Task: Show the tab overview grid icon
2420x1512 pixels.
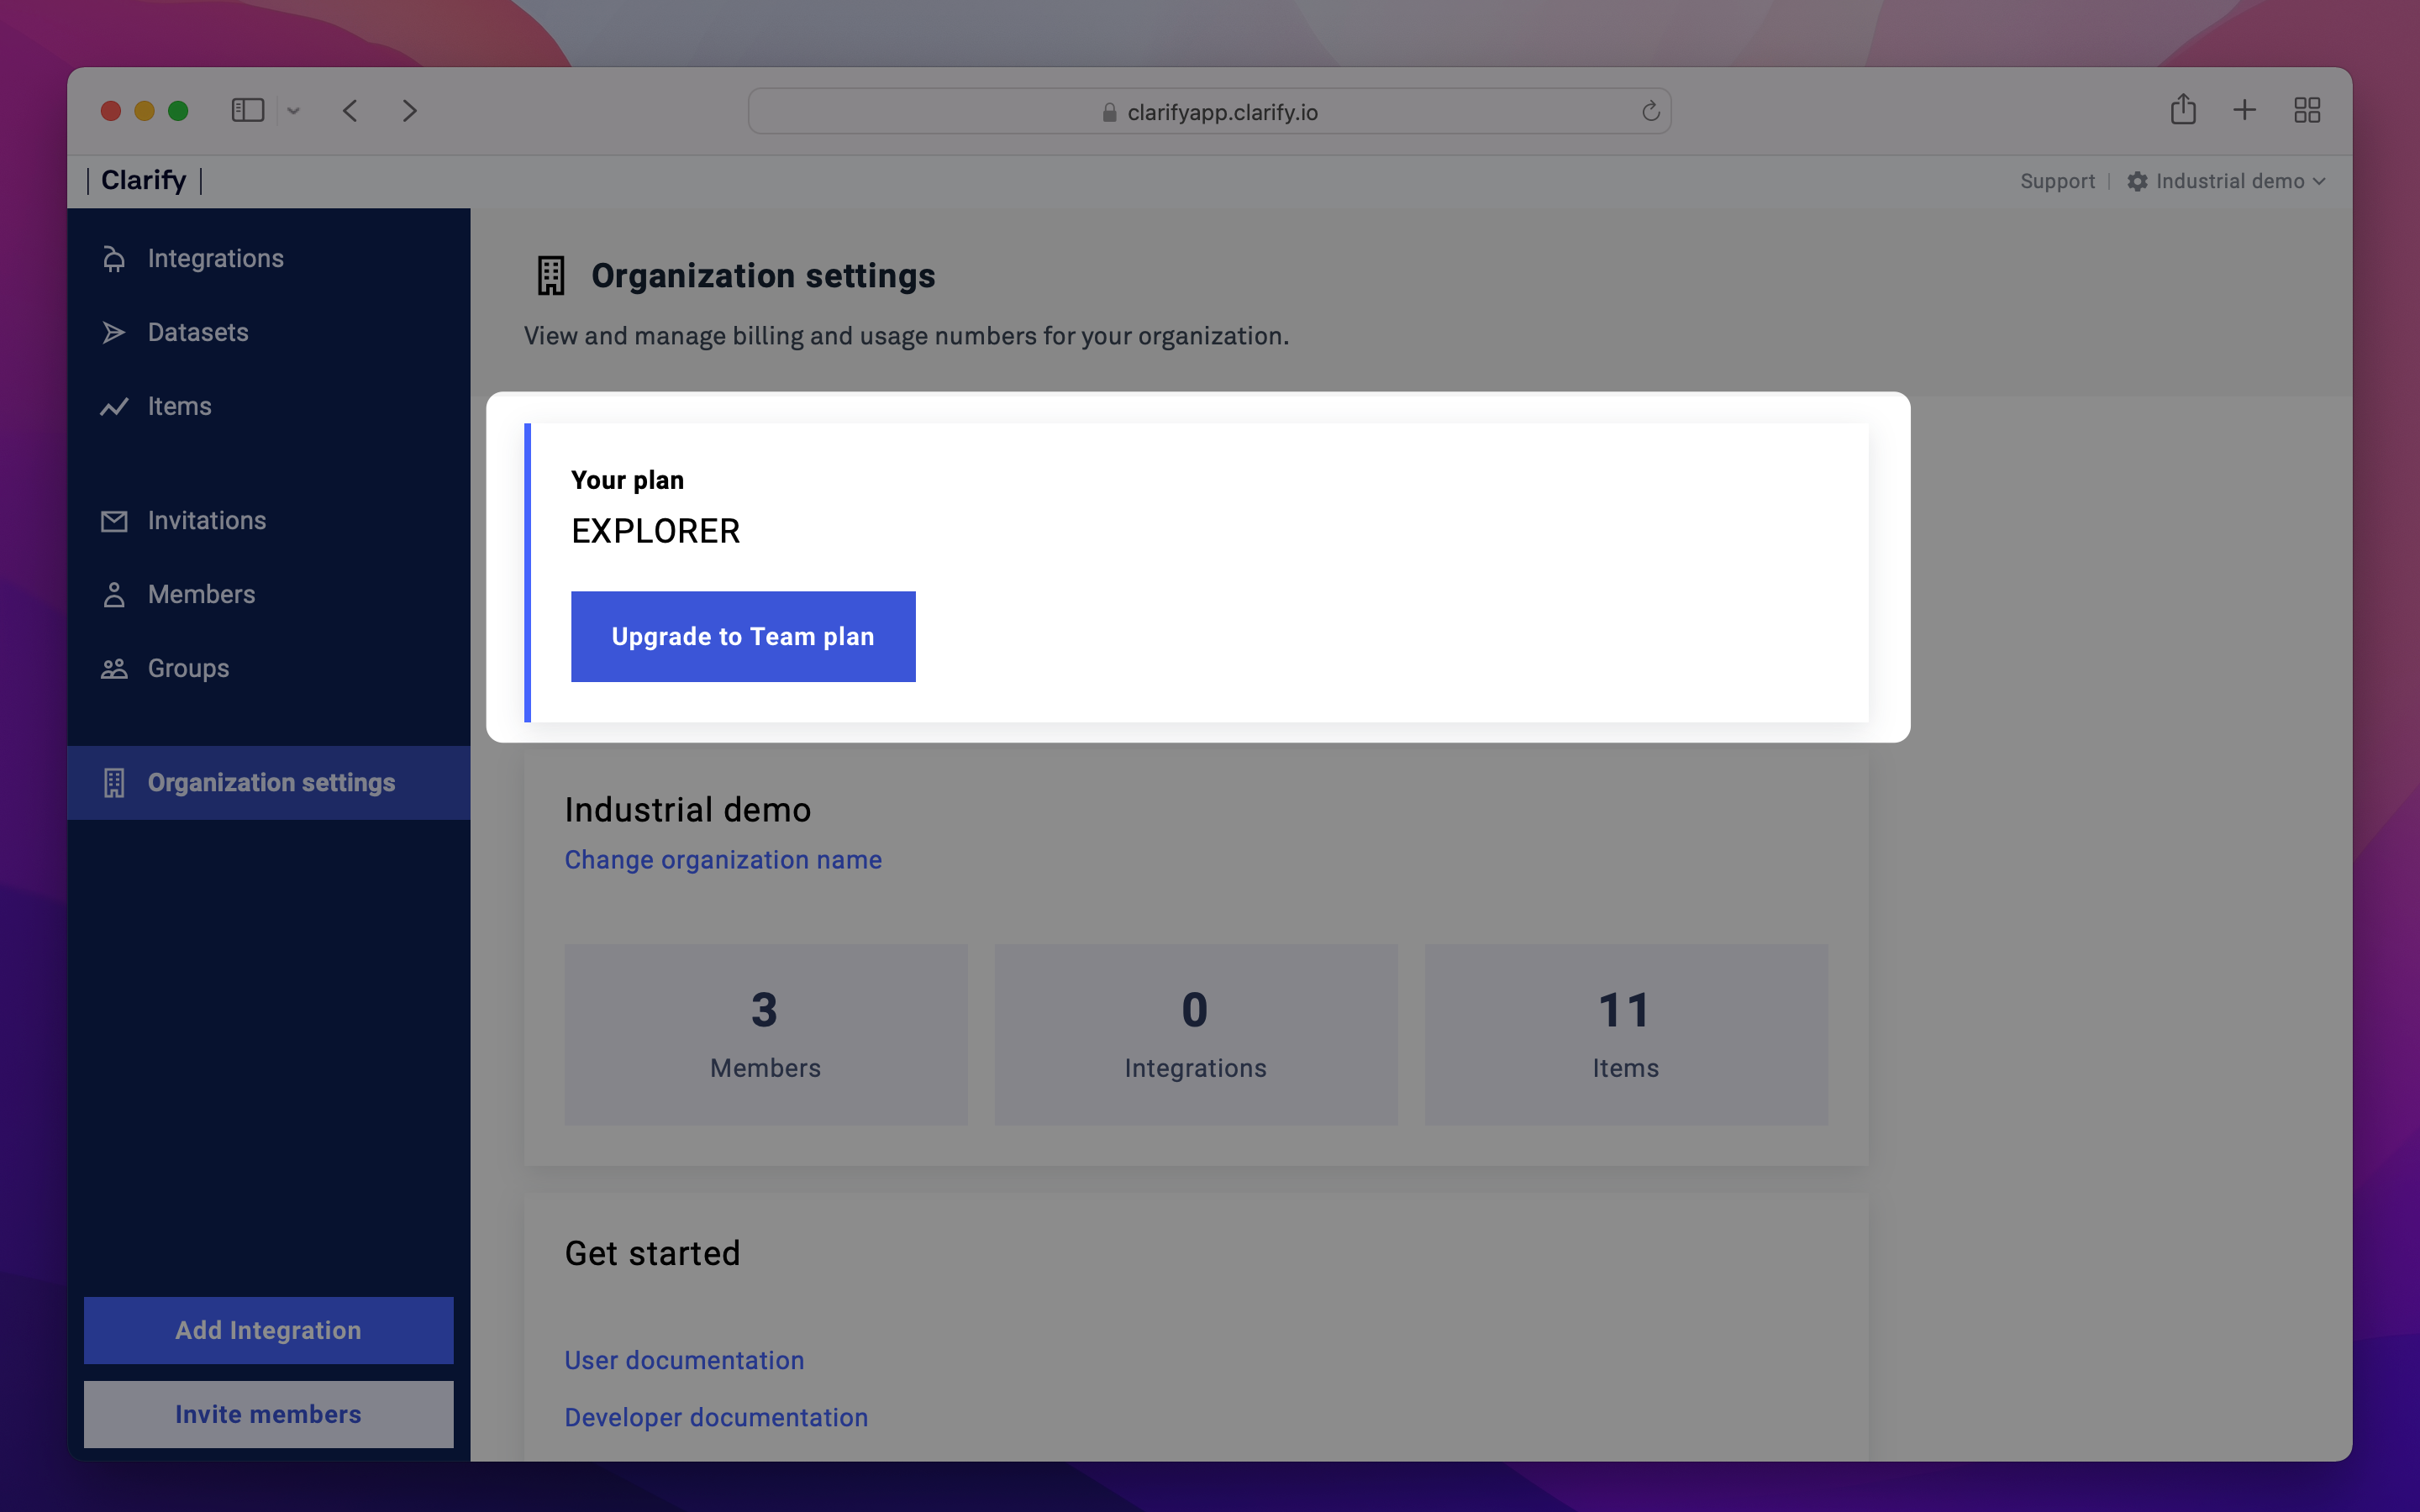Action: (x=2306, y=110)
